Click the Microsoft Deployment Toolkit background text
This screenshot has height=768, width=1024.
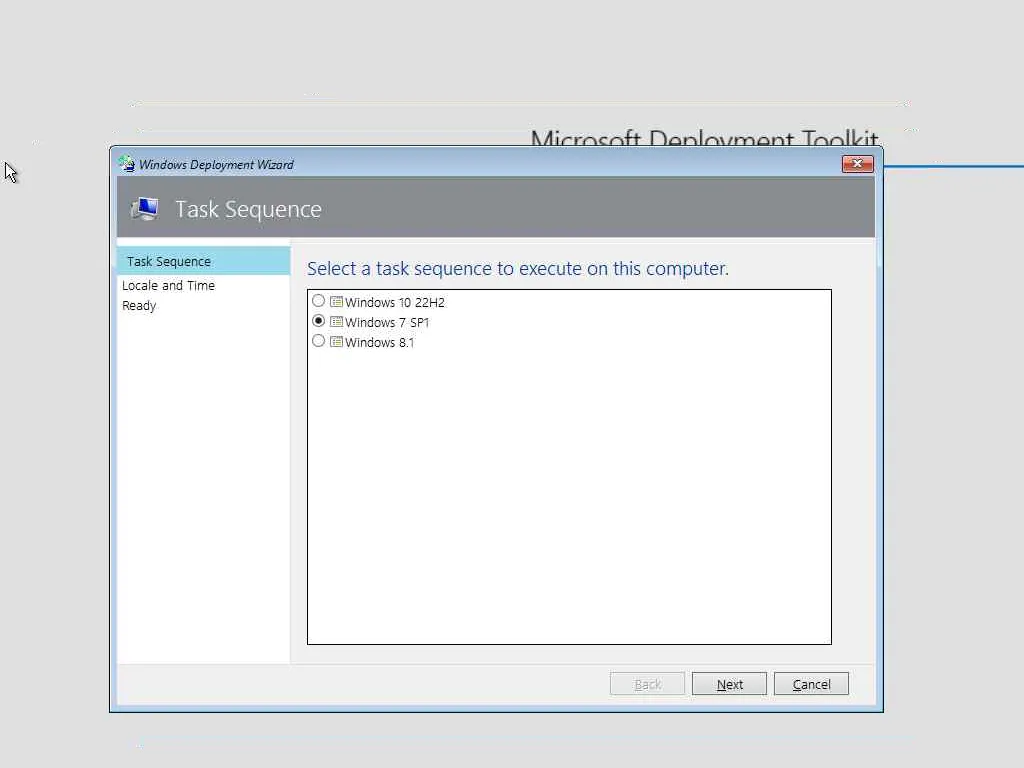(704, 137)
